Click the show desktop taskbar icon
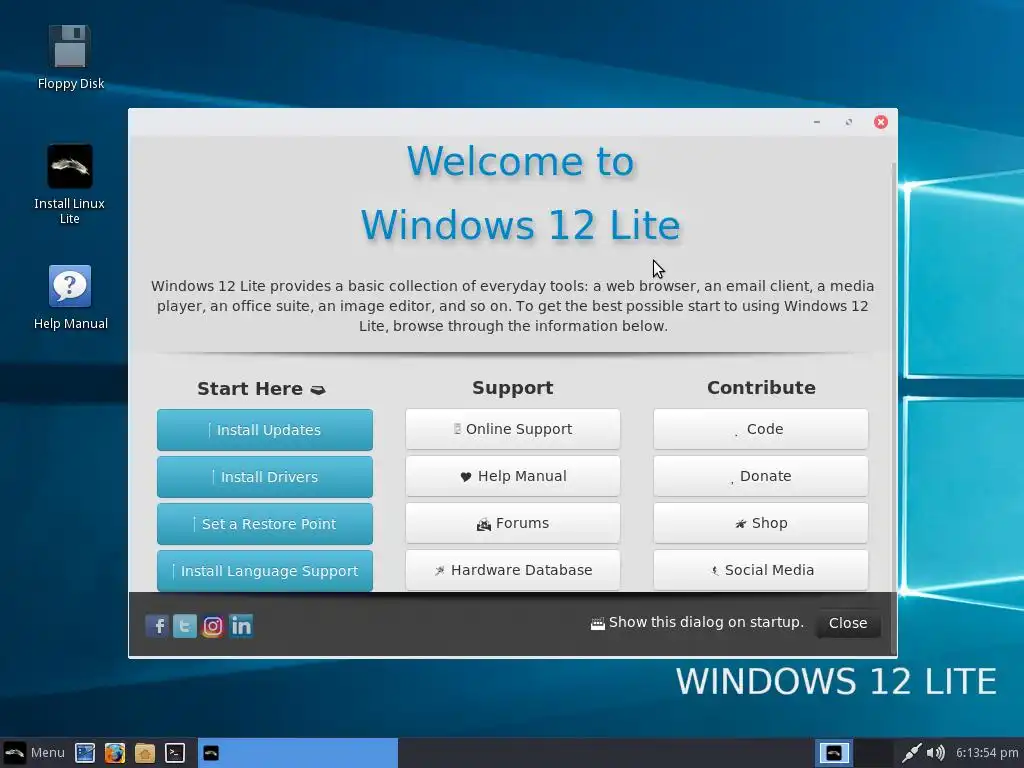This screenshot has height=768, width=1024. [85, 753]
